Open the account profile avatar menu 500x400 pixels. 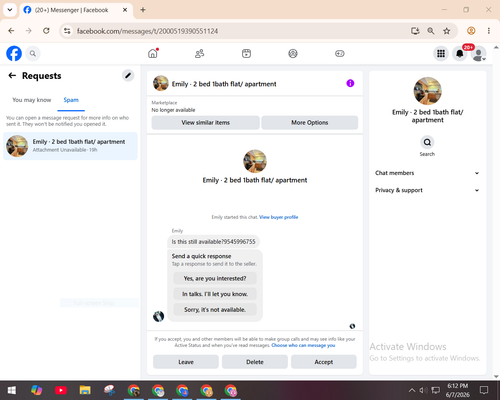(x=478, y=53)
